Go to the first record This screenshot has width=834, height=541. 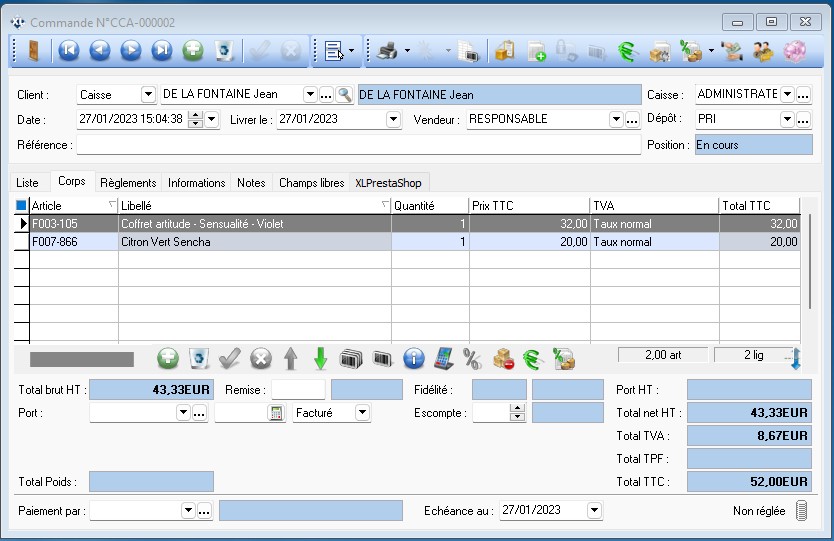click(x=69, y=50)
